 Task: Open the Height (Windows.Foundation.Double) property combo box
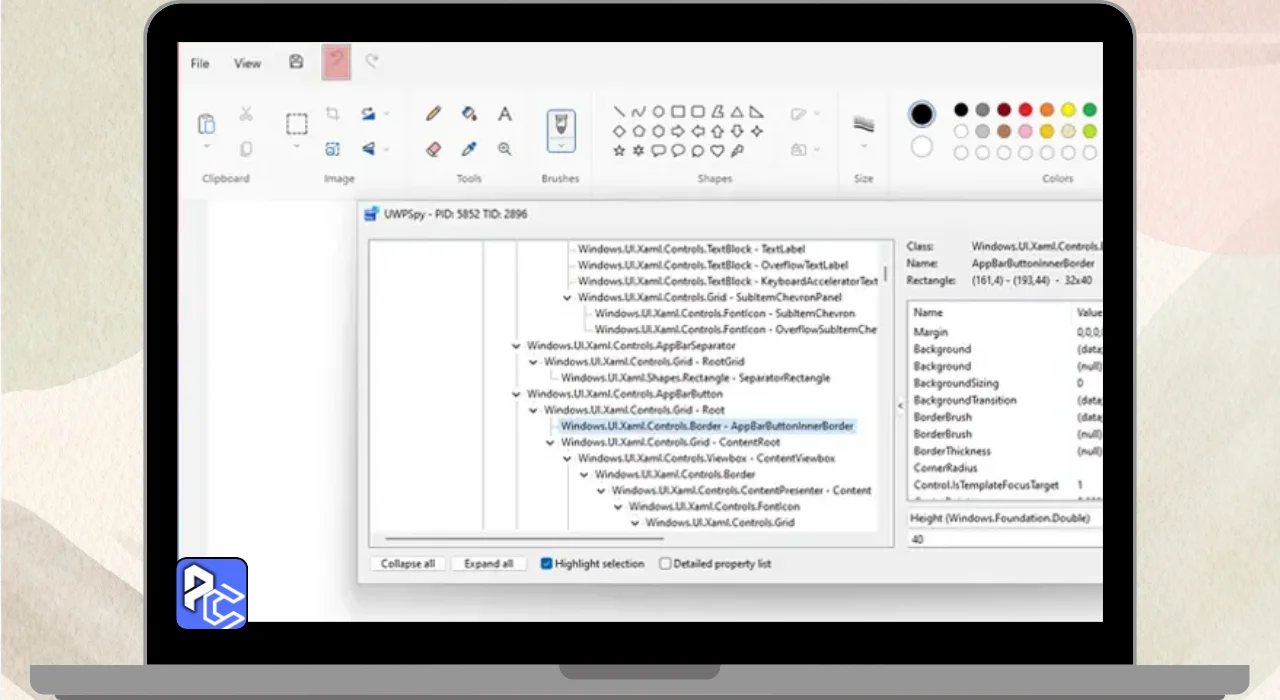1005,518
